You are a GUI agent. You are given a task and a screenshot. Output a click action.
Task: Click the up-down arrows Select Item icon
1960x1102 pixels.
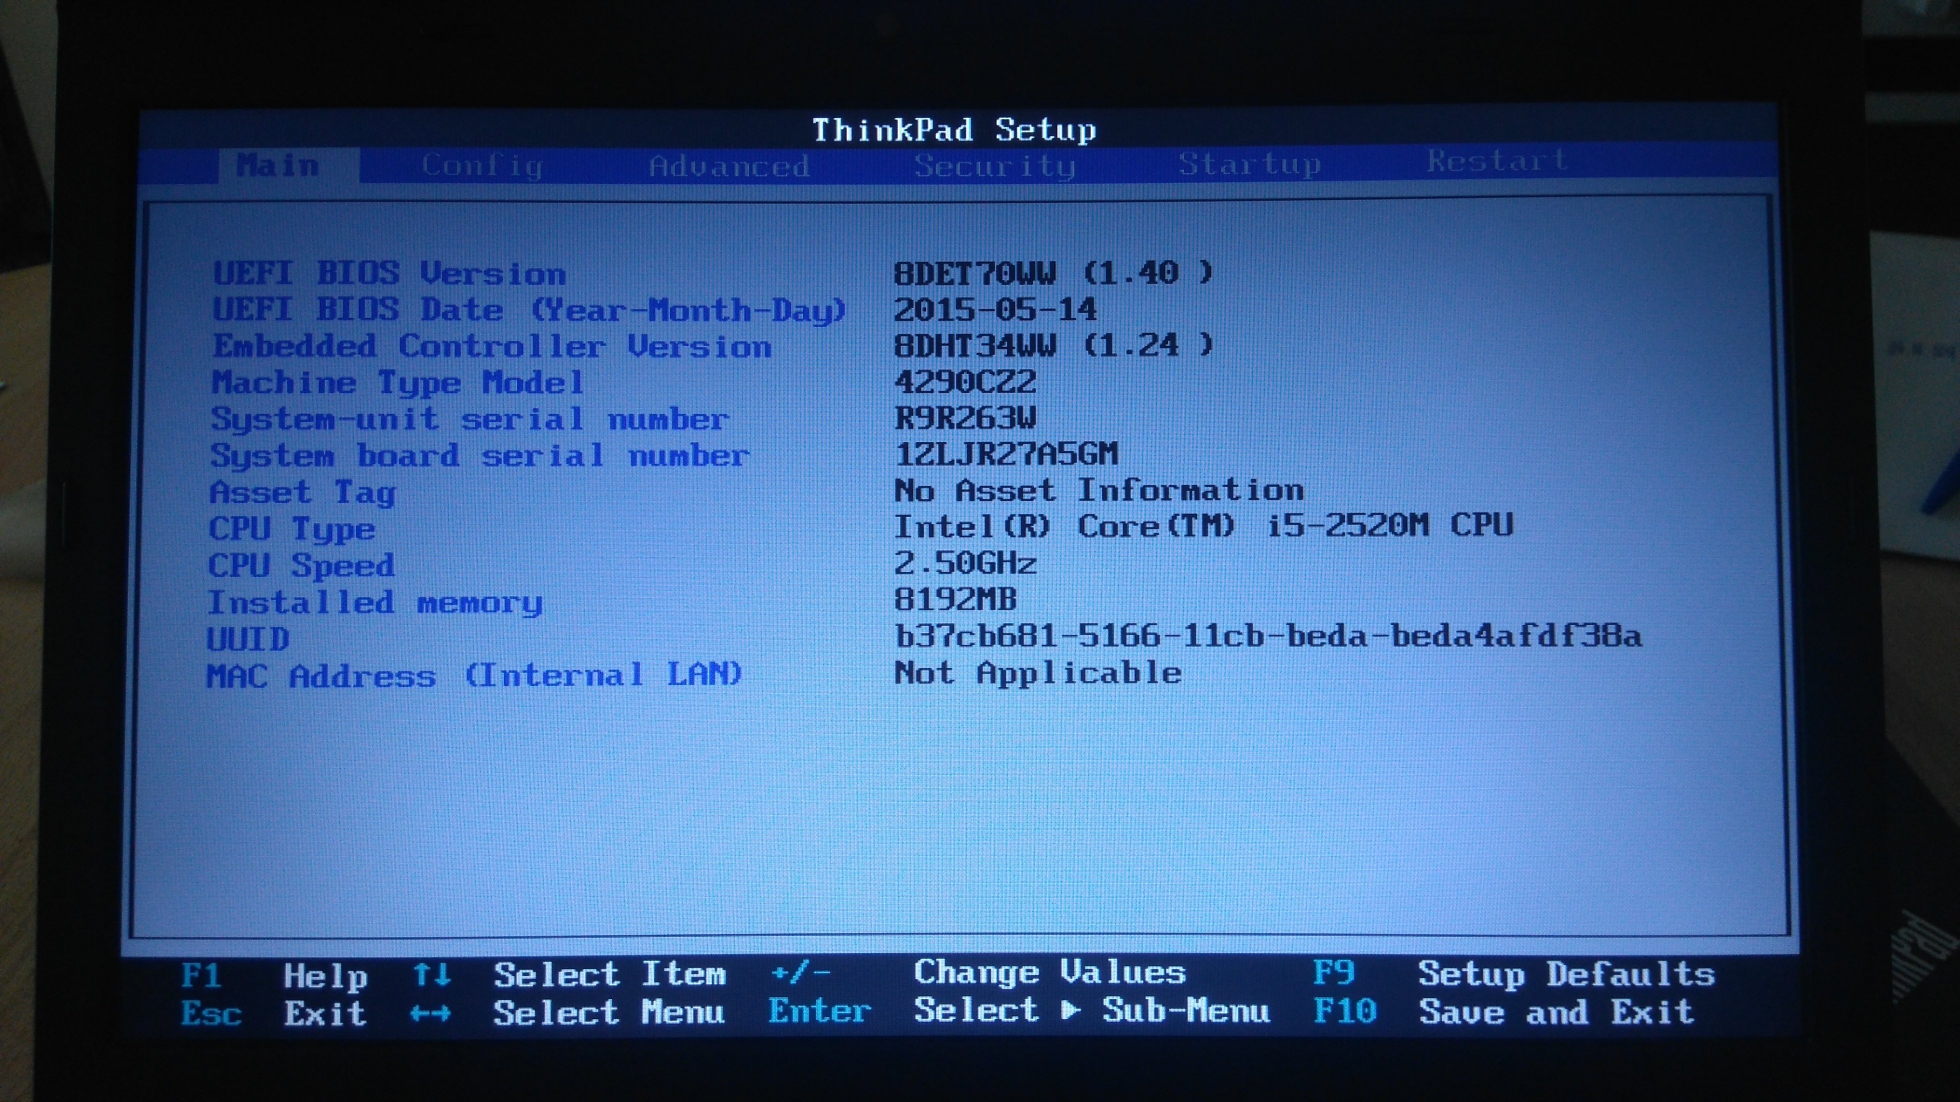coord(432,974)
